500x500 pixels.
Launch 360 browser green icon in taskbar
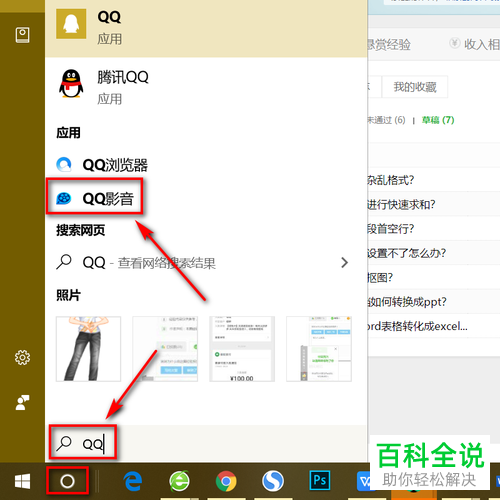tap(179, 481)
